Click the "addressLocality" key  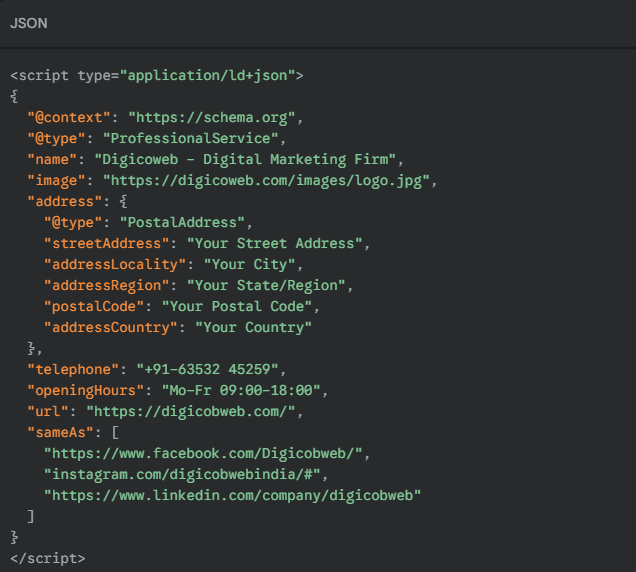(x=115, y=264)
